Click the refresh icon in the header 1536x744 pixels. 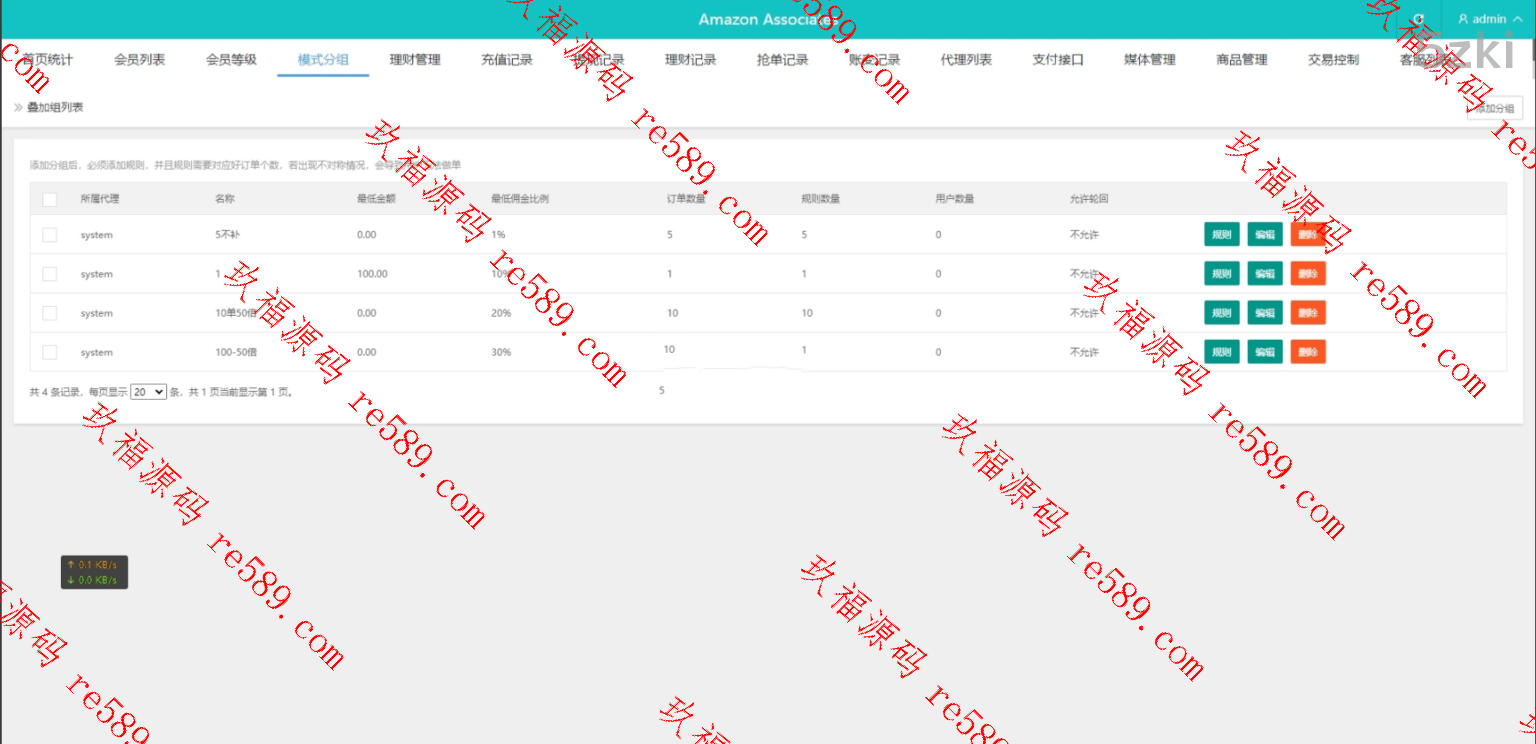click(1419, 19)
